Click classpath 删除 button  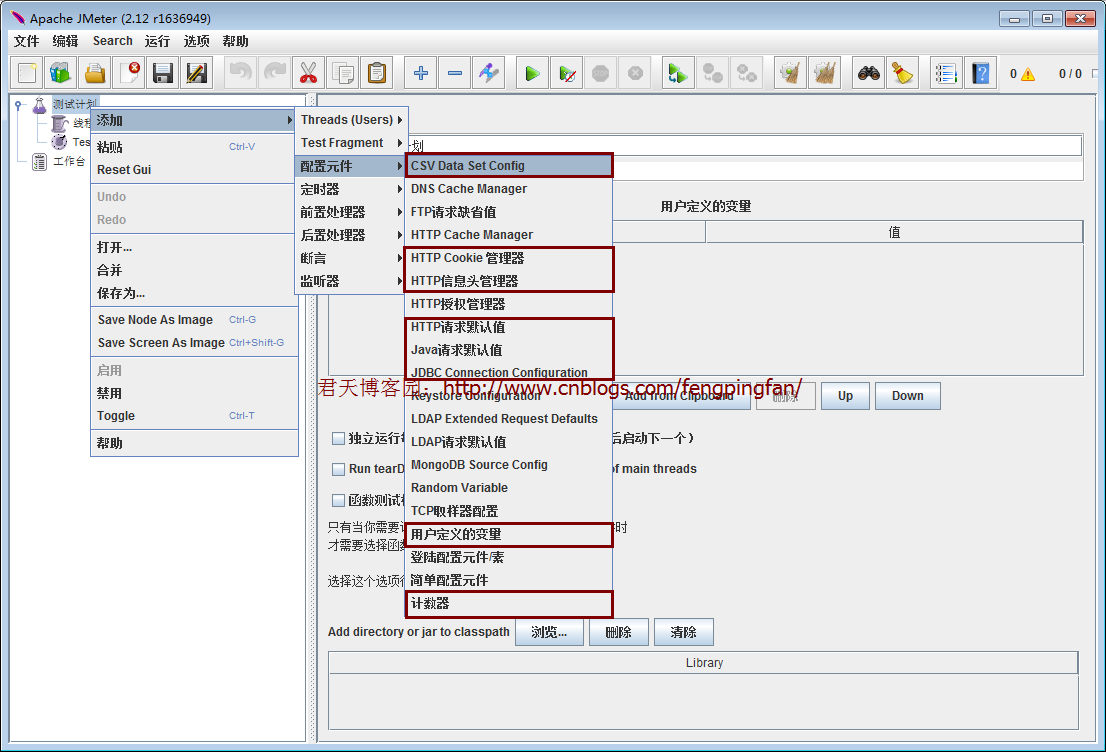pyautogui.click(x=618, y=632)
